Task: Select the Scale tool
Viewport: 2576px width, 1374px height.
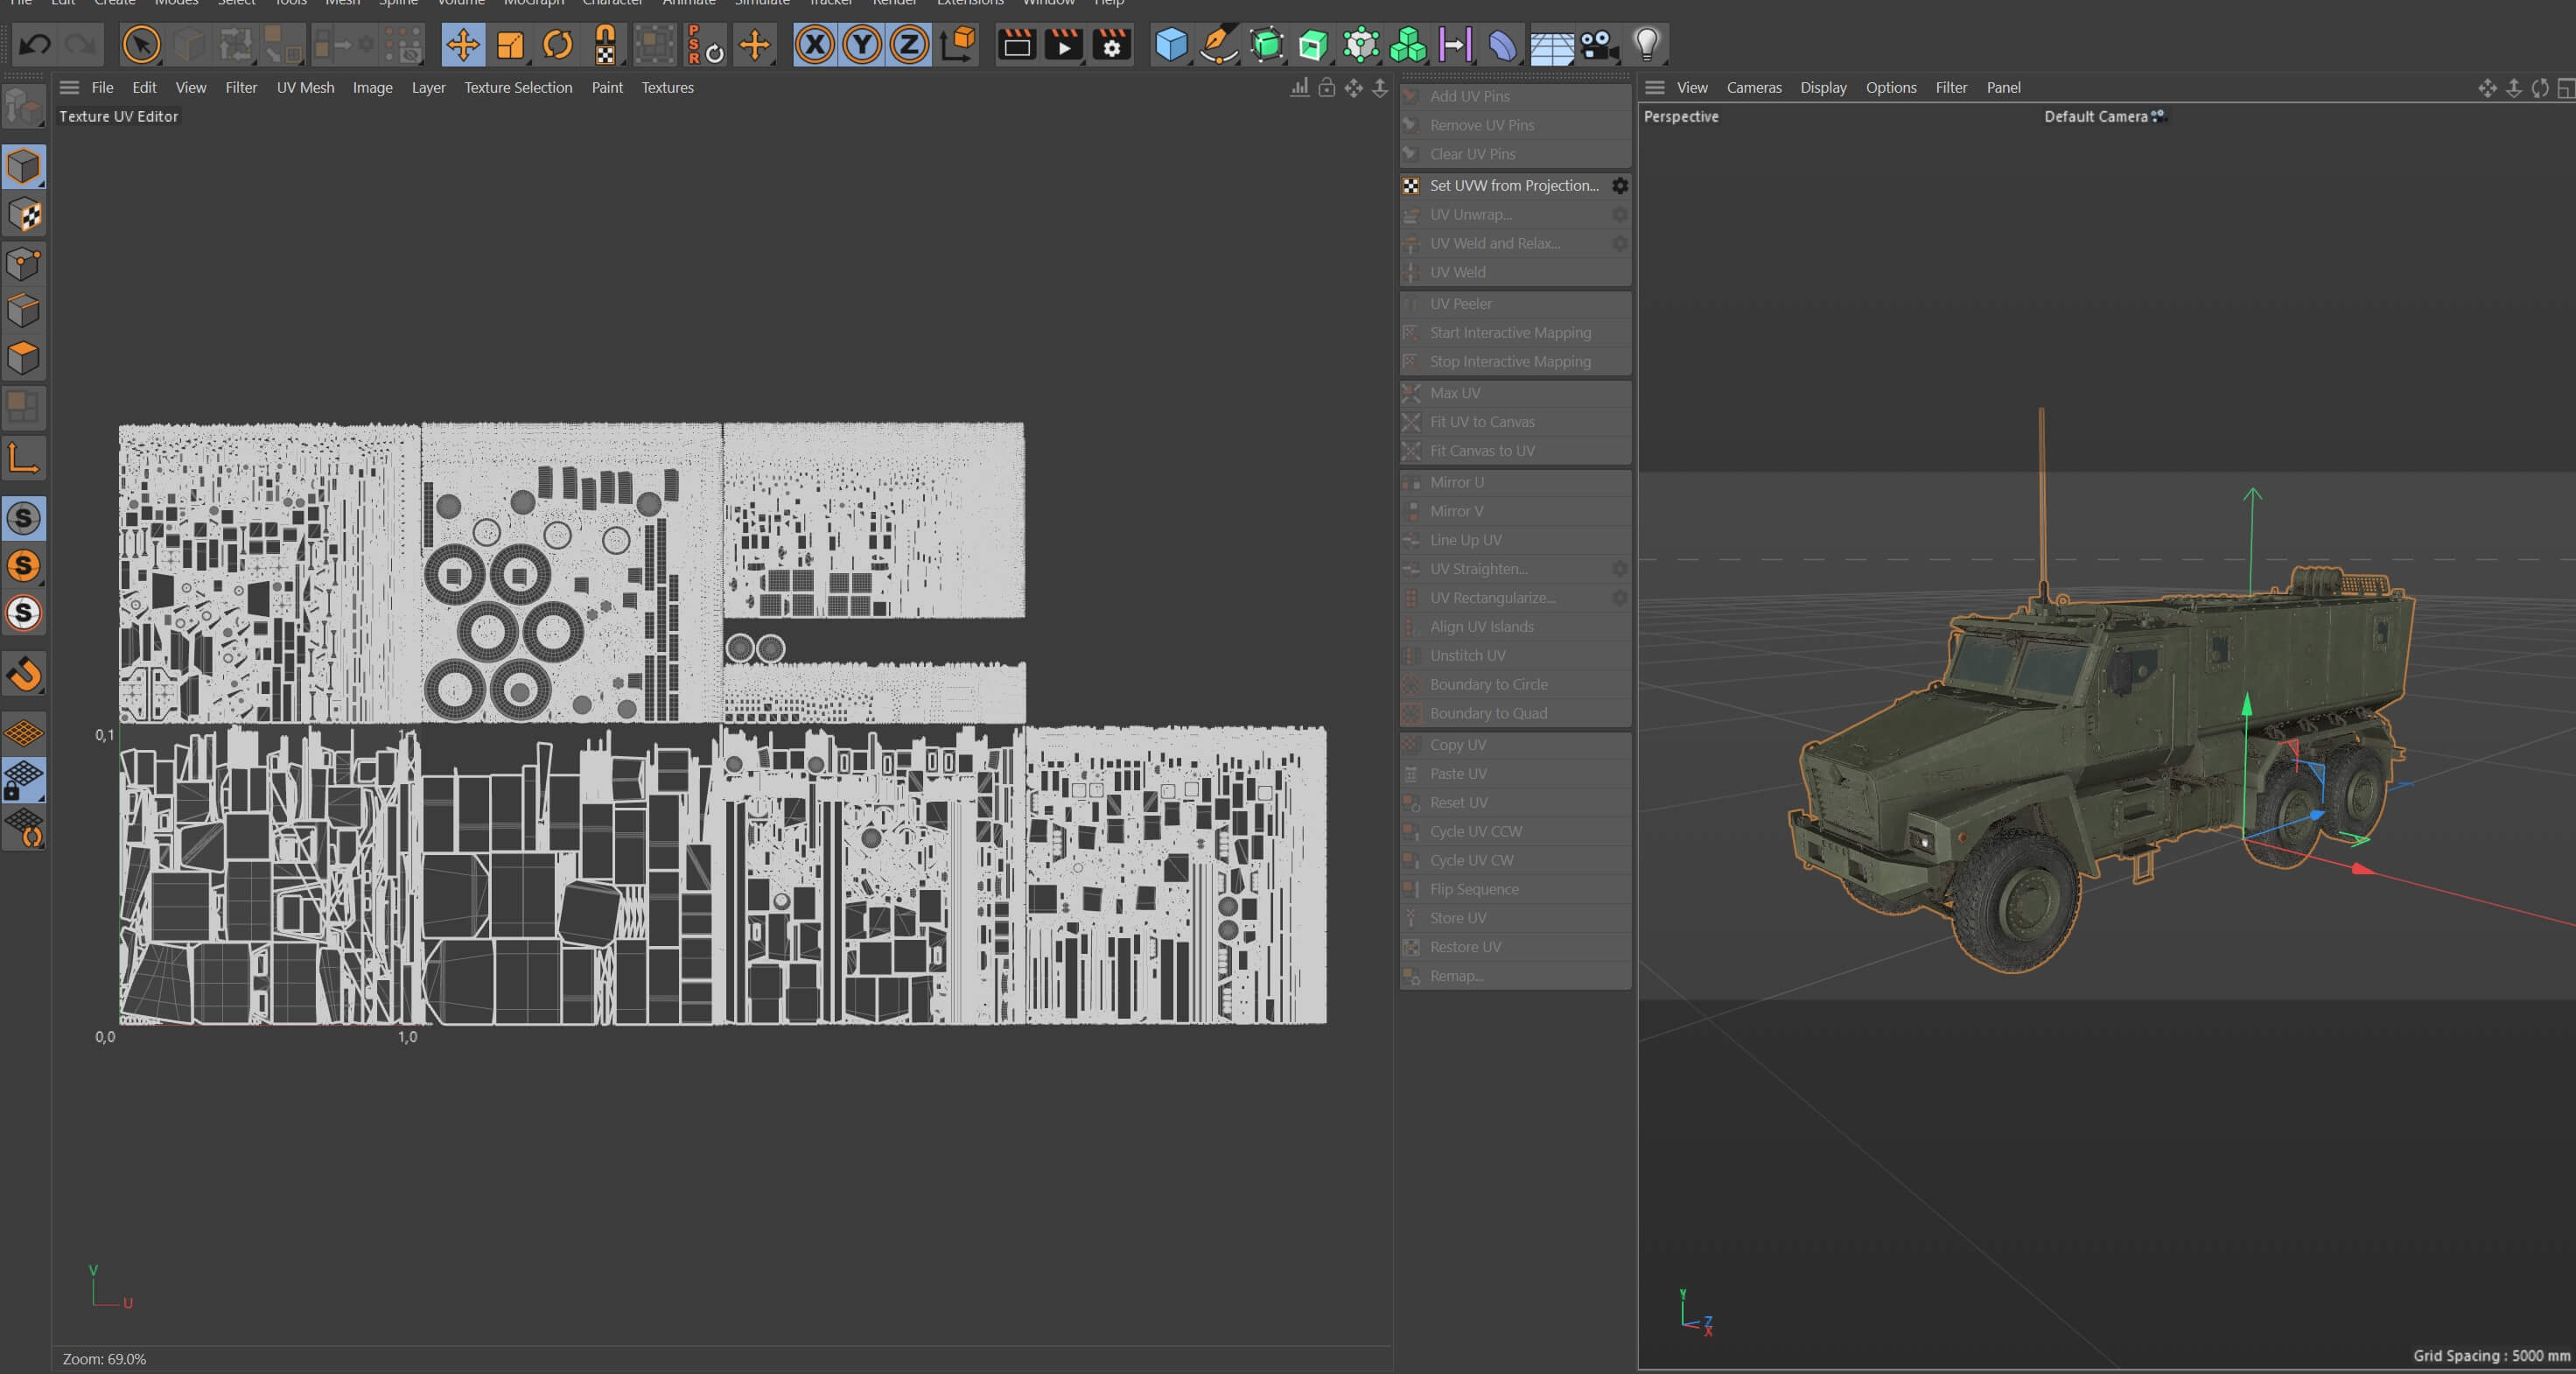Action: 510,45
